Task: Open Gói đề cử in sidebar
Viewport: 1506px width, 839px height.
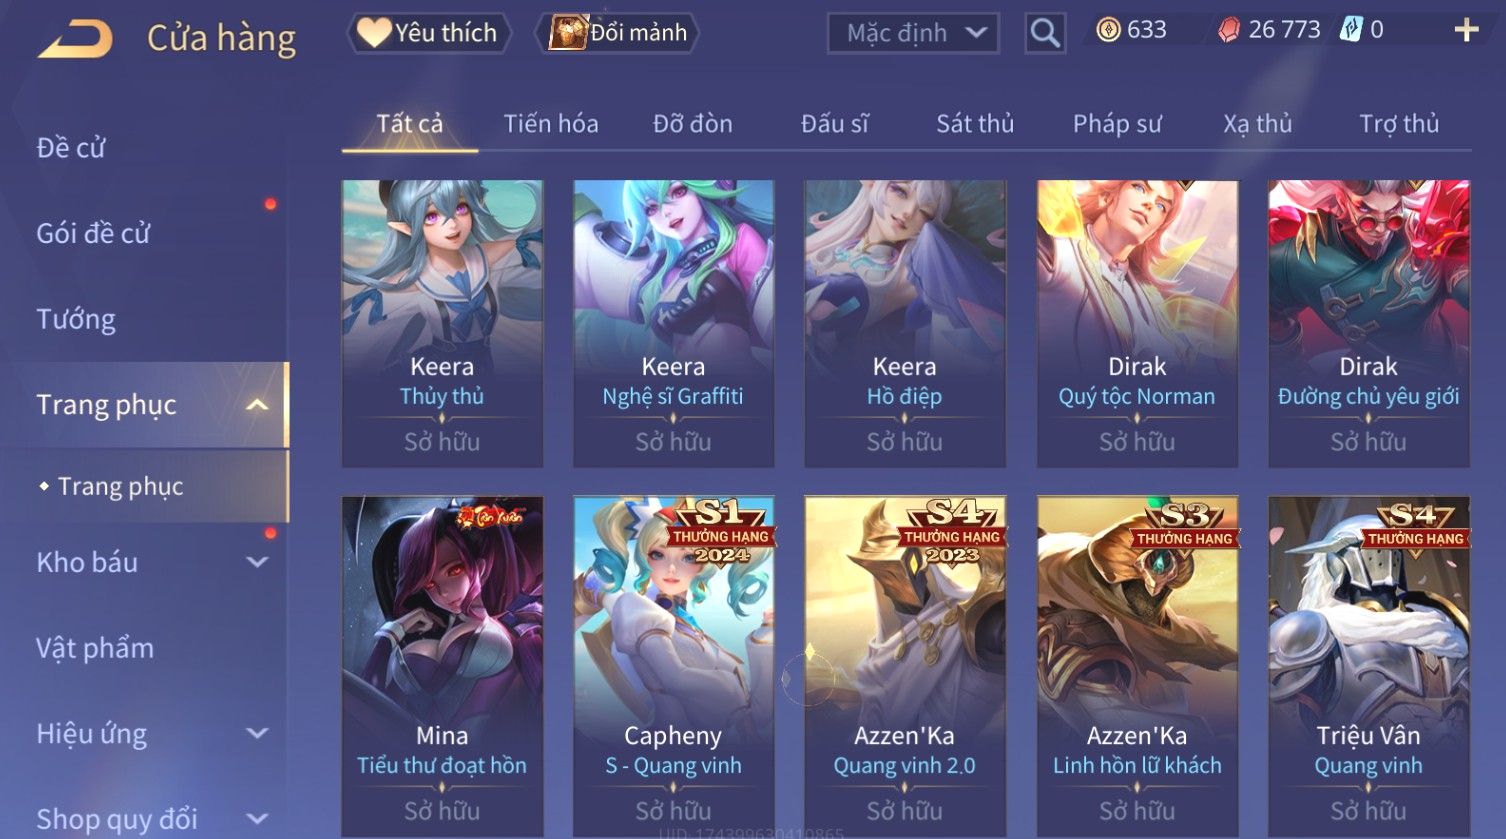Action: (x=93, y=234)
